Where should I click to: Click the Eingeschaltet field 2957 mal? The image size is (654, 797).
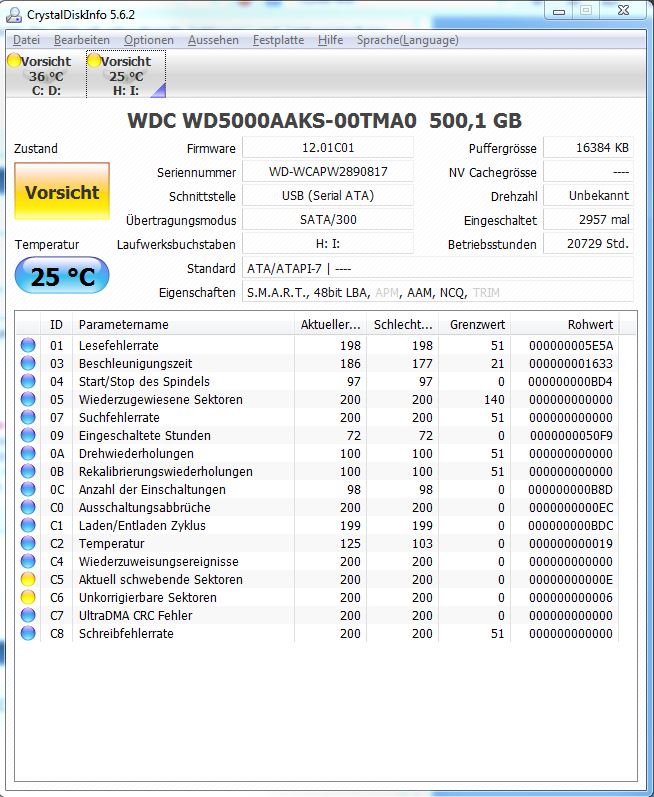coord(588,220)
